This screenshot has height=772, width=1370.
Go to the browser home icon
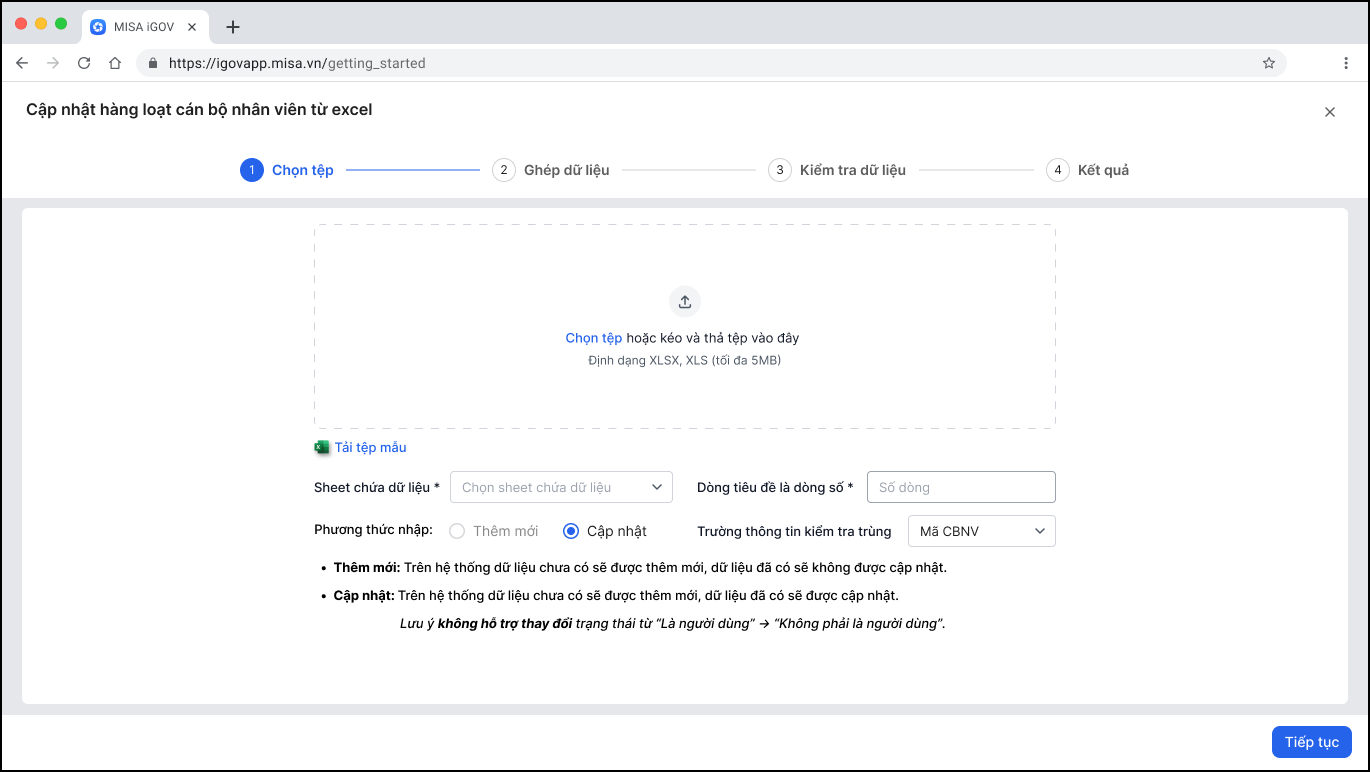pyautogui.click(x=115, y=63)
